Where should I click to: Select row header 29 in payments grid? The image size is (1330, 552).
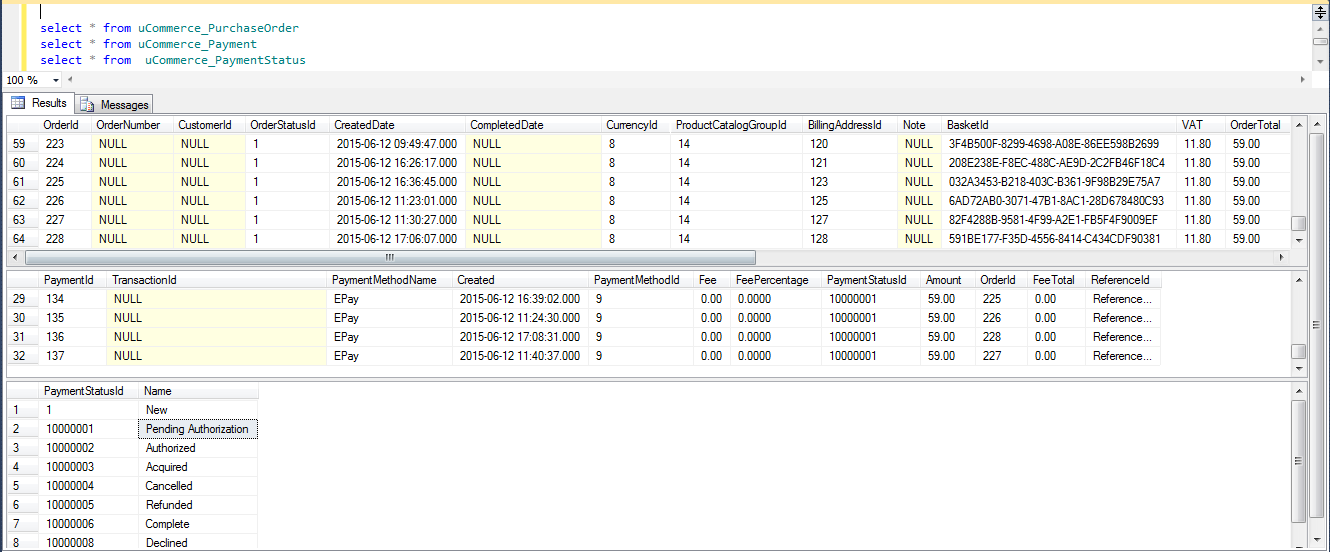(22, 299)
